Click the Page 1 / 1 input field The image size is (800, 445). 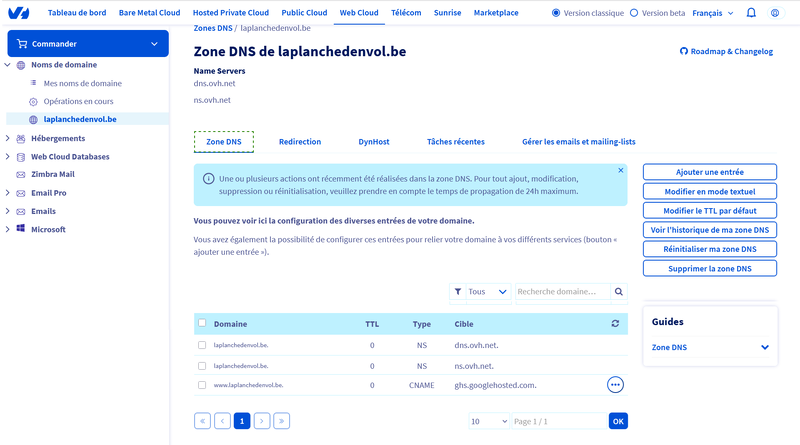(559, 421)
